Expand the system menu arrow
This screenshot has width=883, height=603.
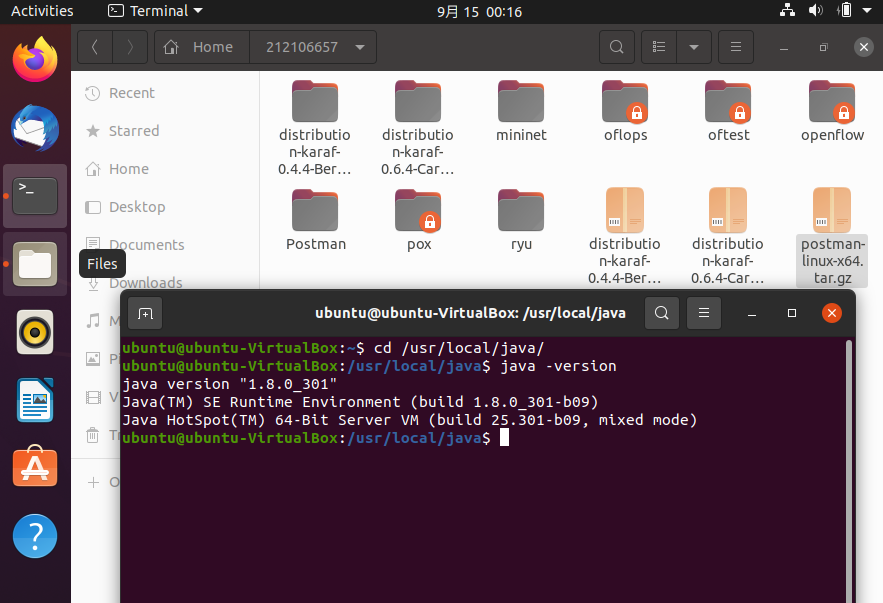tap(867, 11)
